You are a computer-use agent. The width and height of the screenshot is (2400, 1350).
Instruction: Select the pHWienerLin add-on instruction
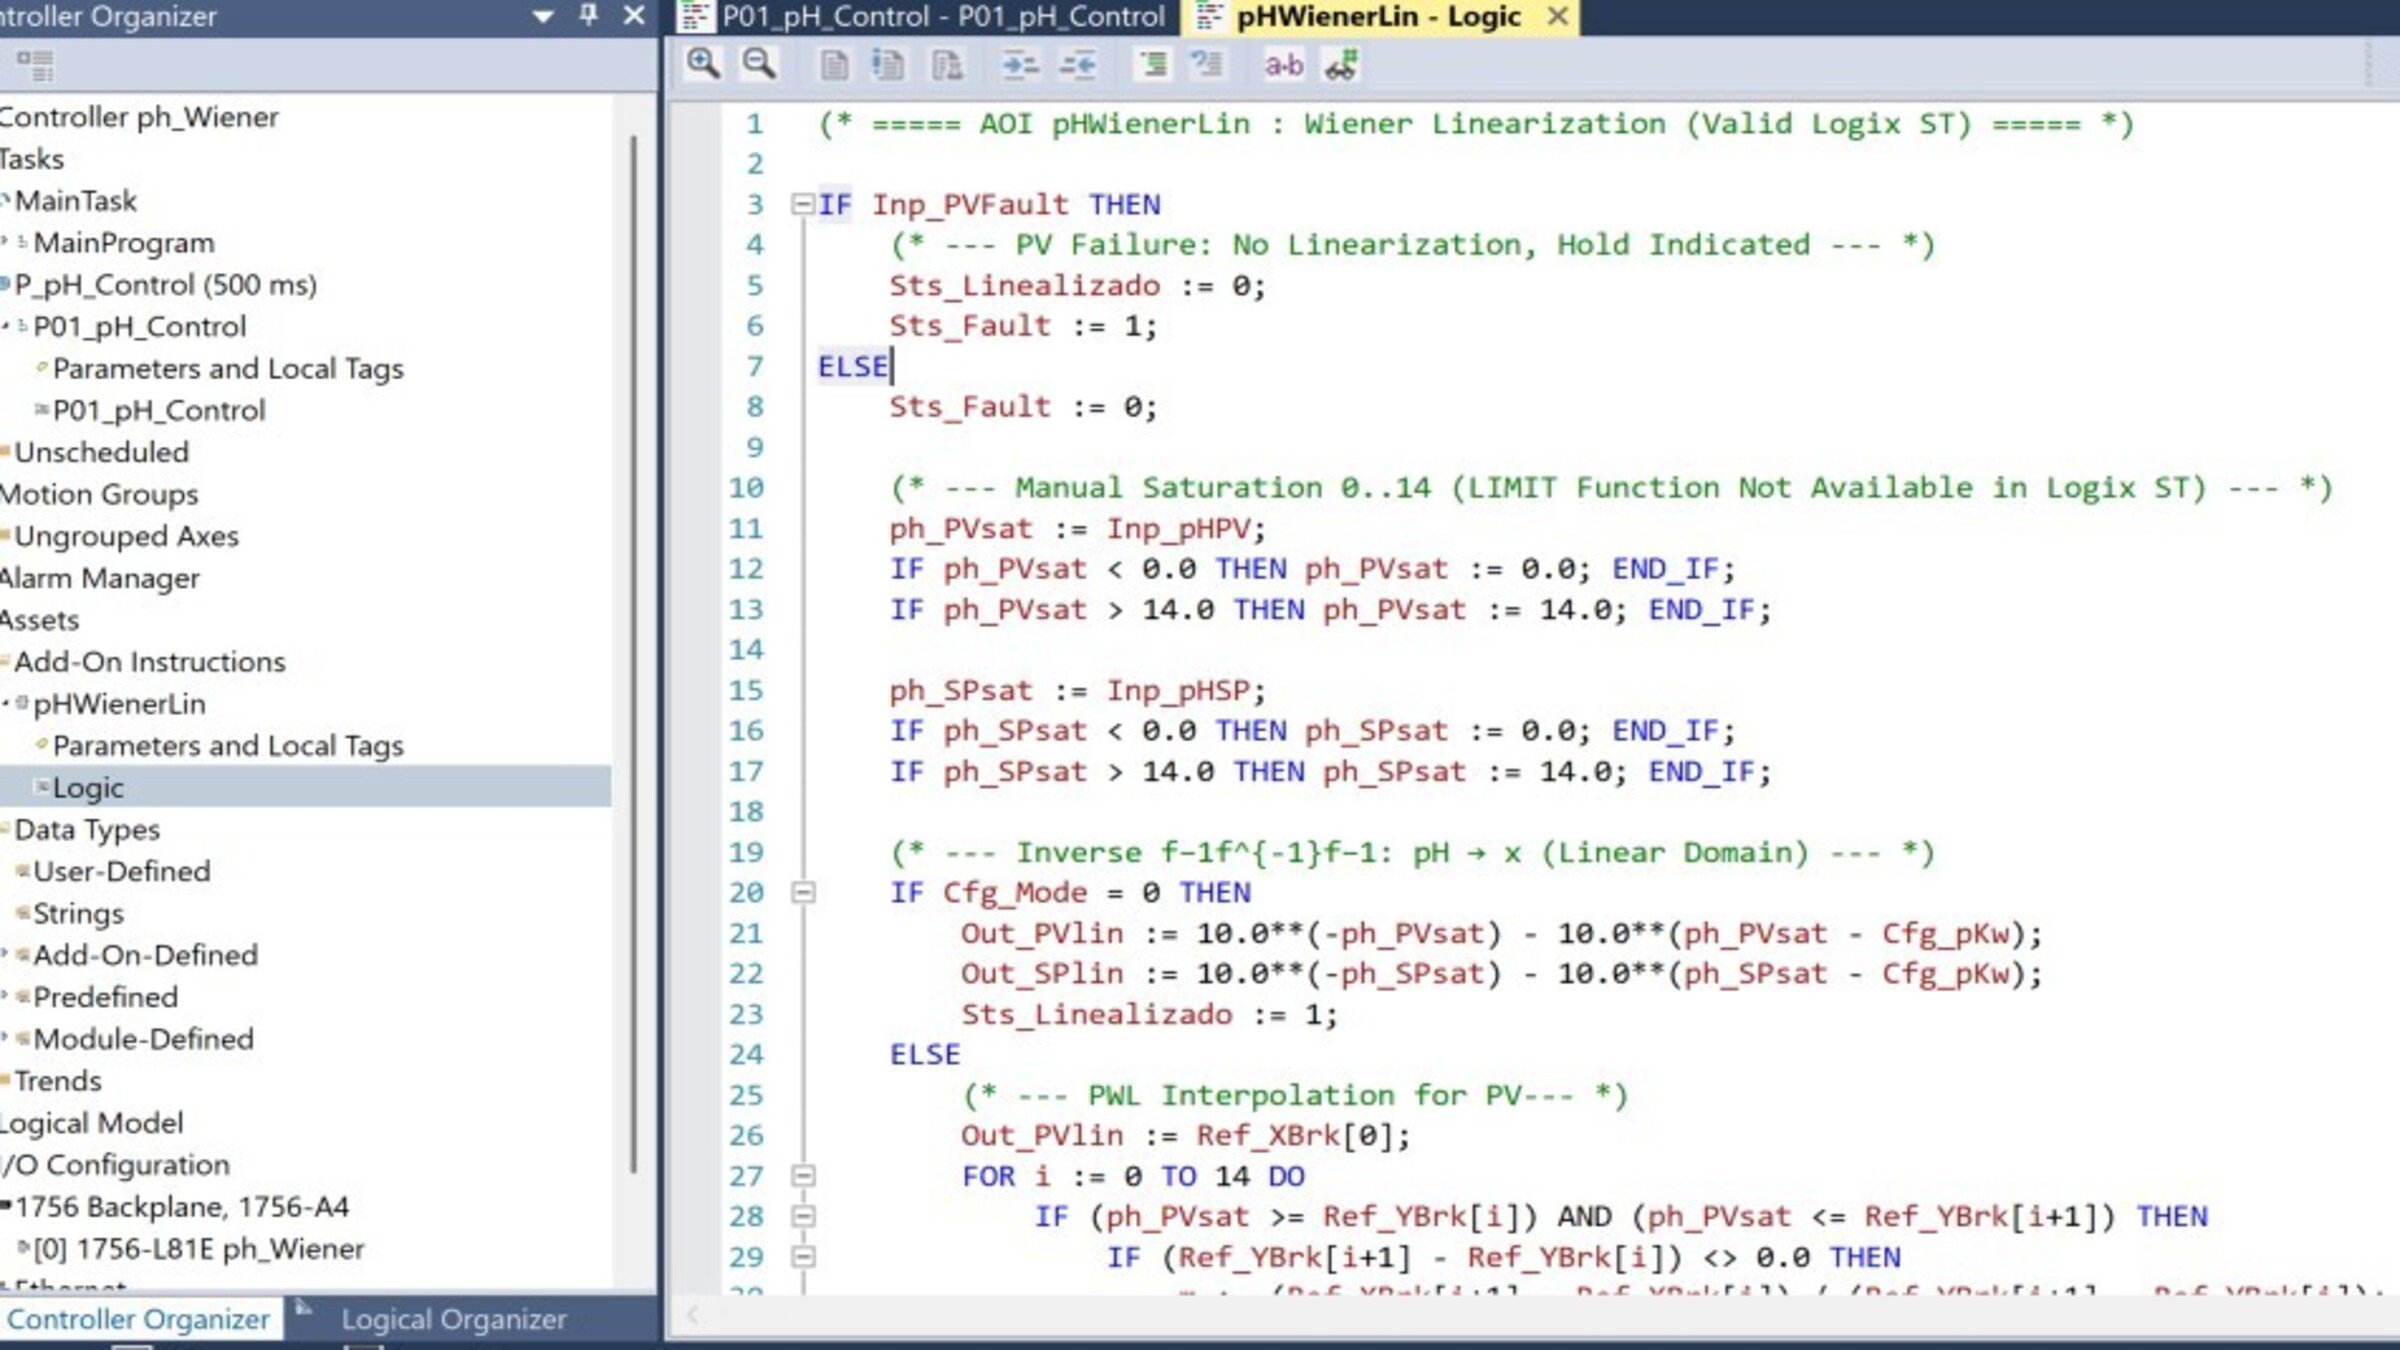(x=119, y=704)
